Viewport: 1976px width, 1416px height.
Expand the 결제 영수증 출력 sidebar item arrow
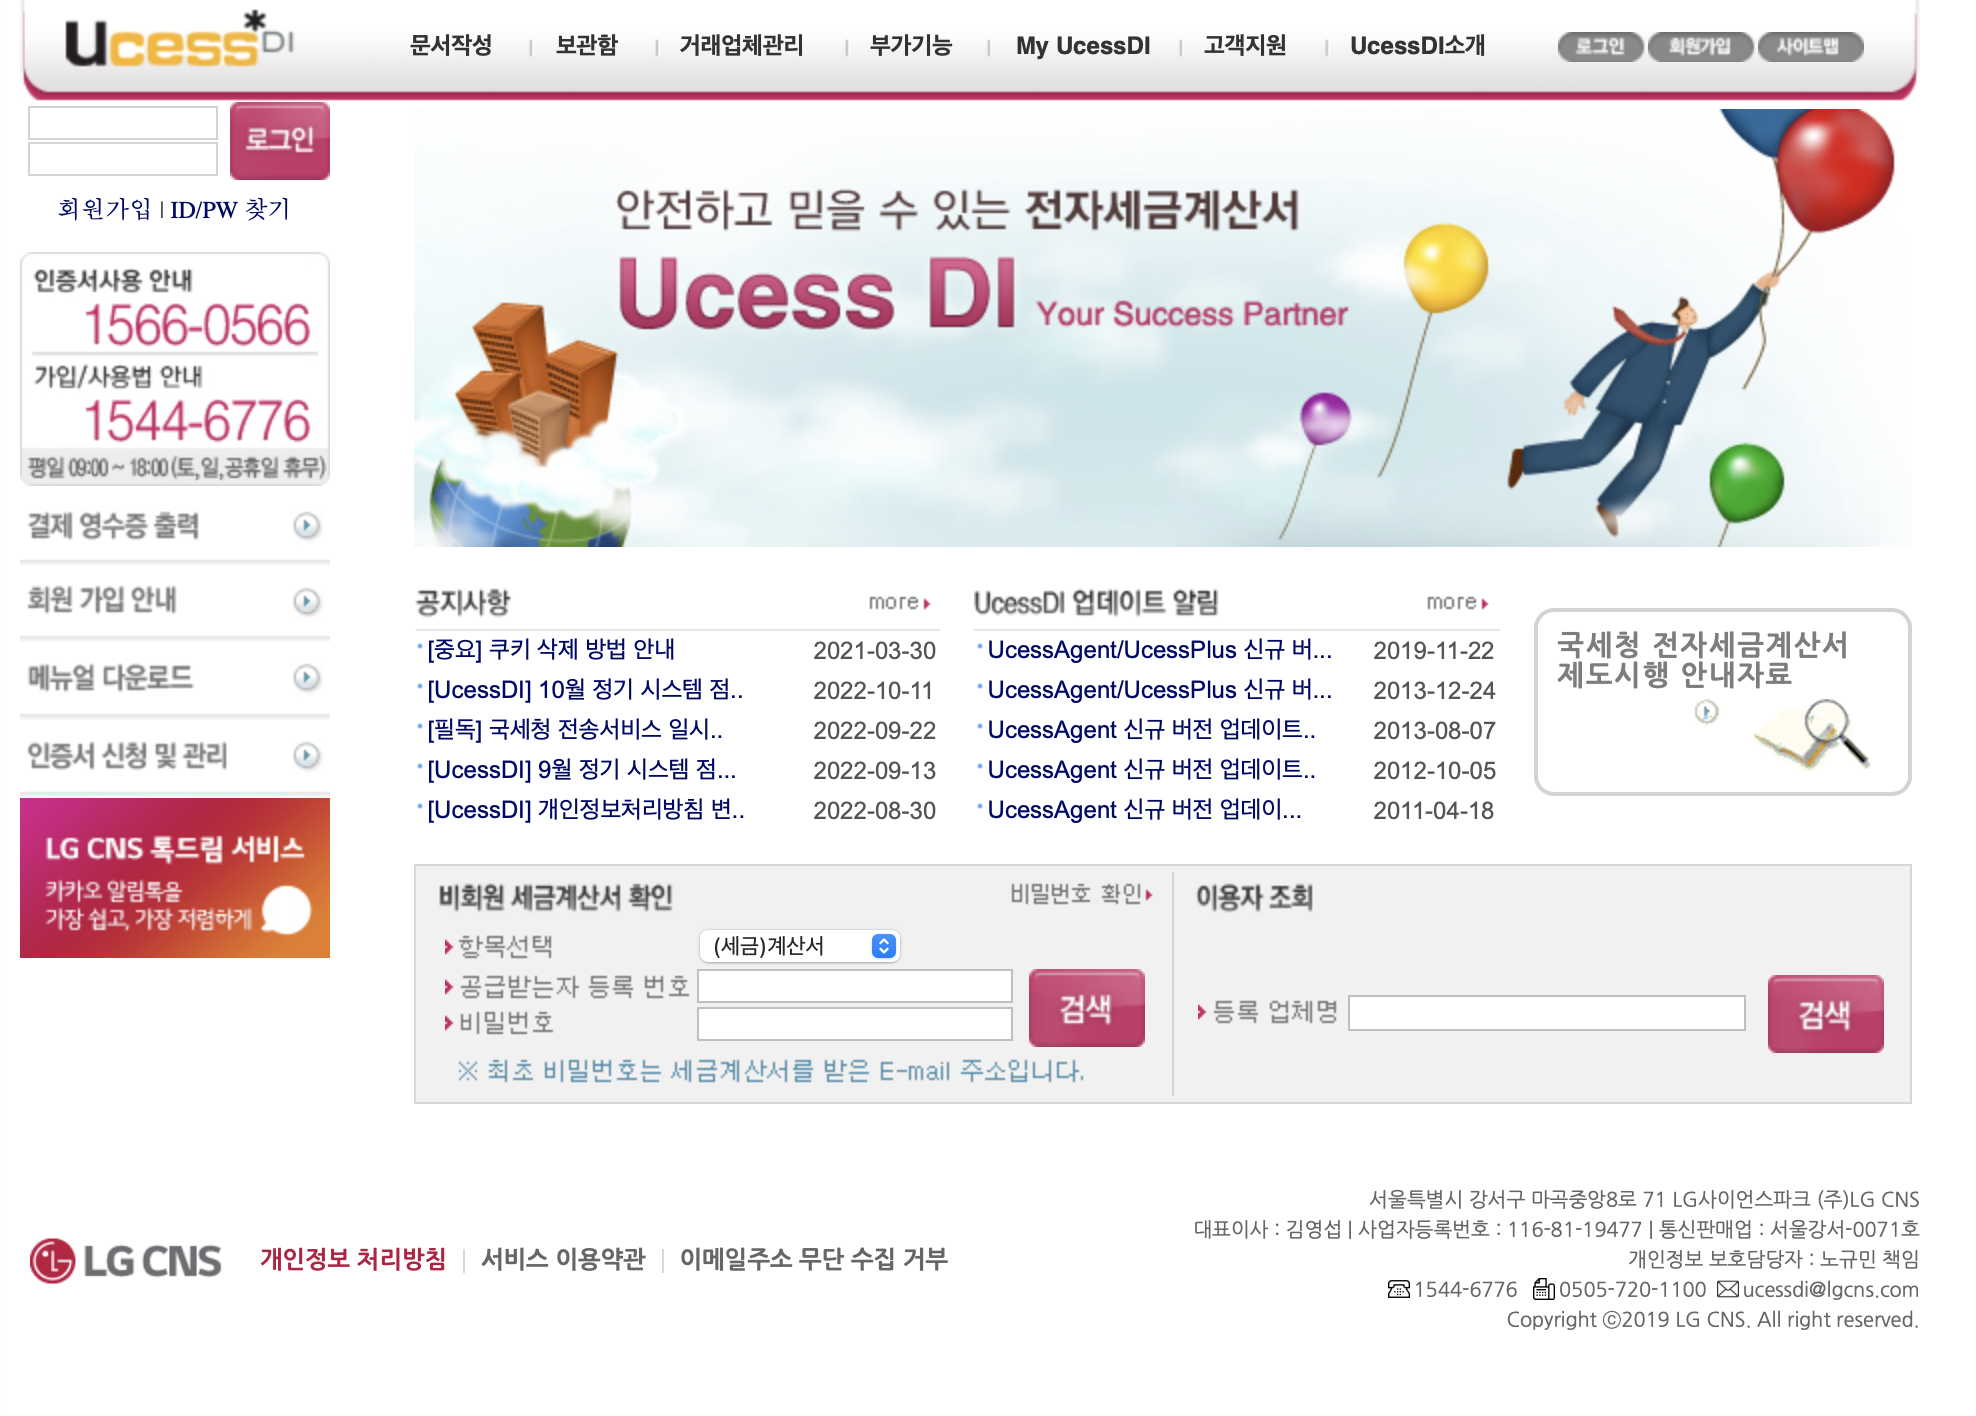[x=305, y=525]
